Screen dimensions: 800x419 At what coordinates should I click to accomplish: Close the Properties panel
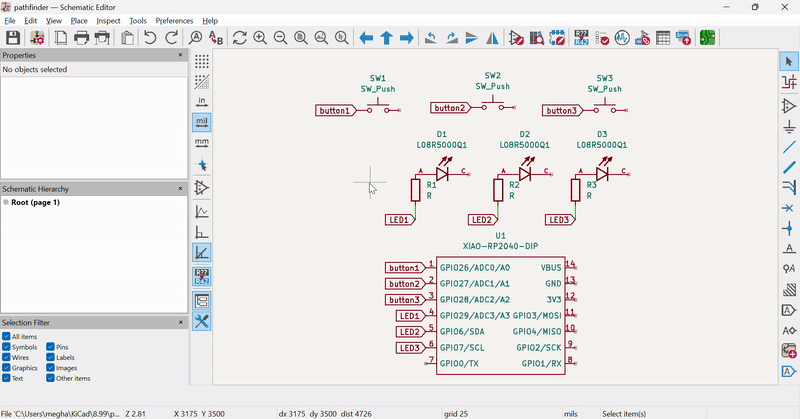tap(181, 55)
